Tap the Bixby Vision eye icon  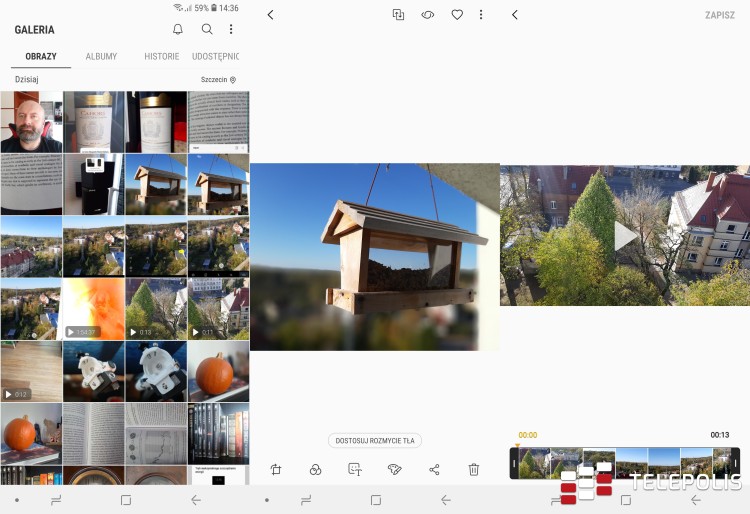(x=427, y=15)
